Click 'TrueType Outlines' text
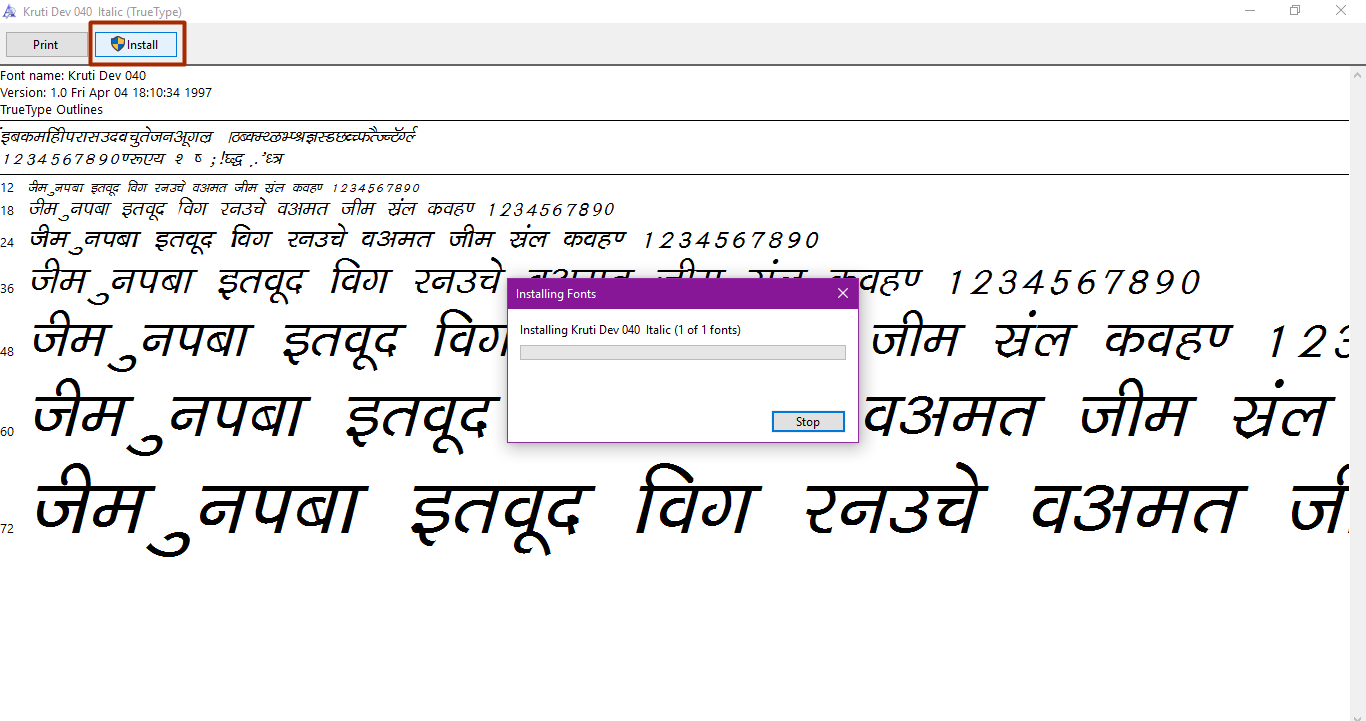The height and width of the screenshot is (721, 1366). (x=51, y=110)
